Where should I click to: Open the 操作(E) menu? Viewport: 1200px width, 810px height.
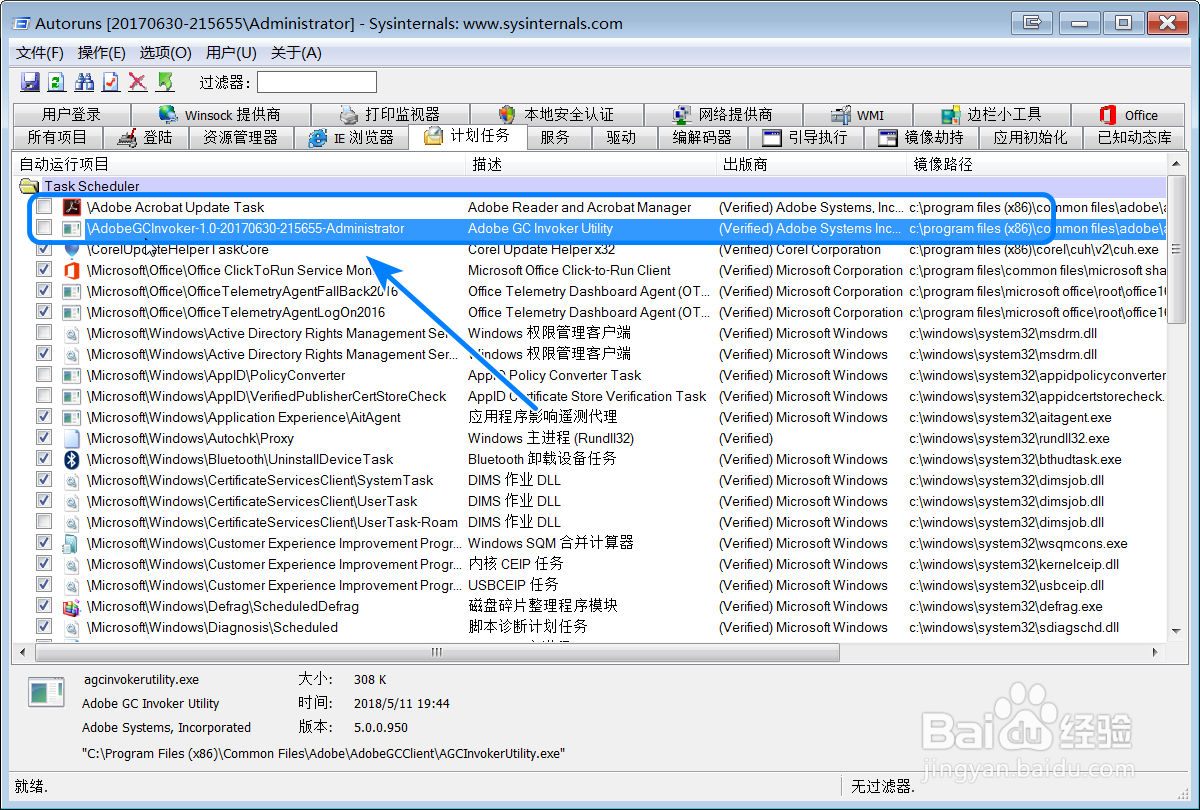(x=102, y=53)
